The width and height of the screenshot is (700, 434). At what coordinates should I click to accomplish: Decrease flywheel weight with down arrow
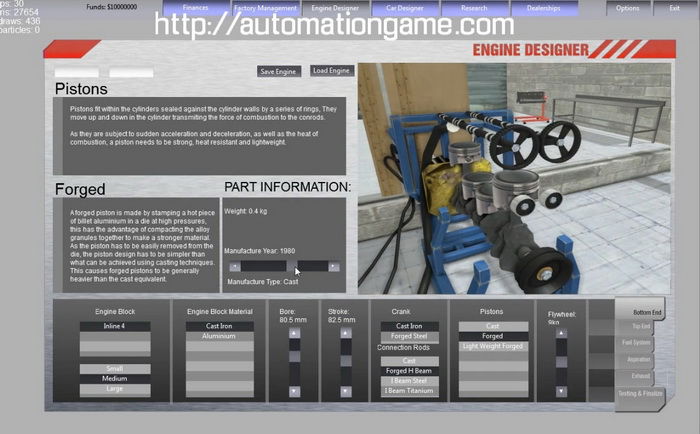point(562,392)
